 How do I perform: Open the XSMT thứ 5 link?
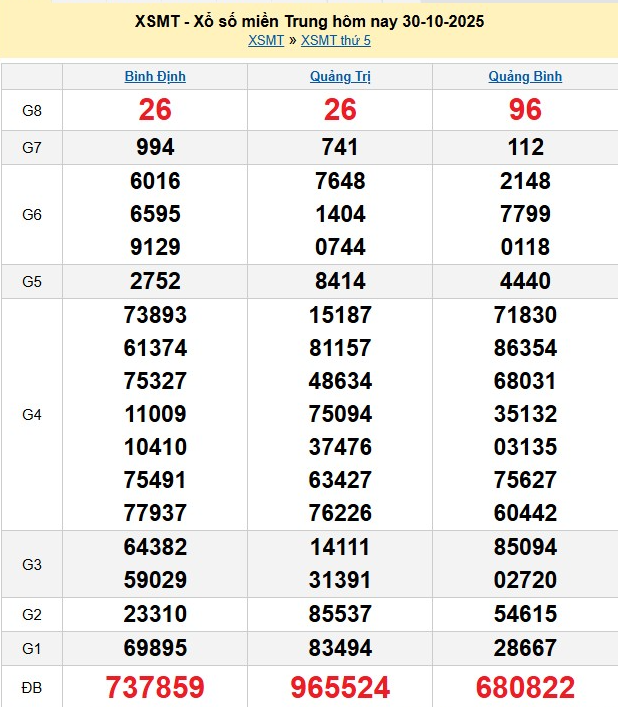tap(335, 40)
